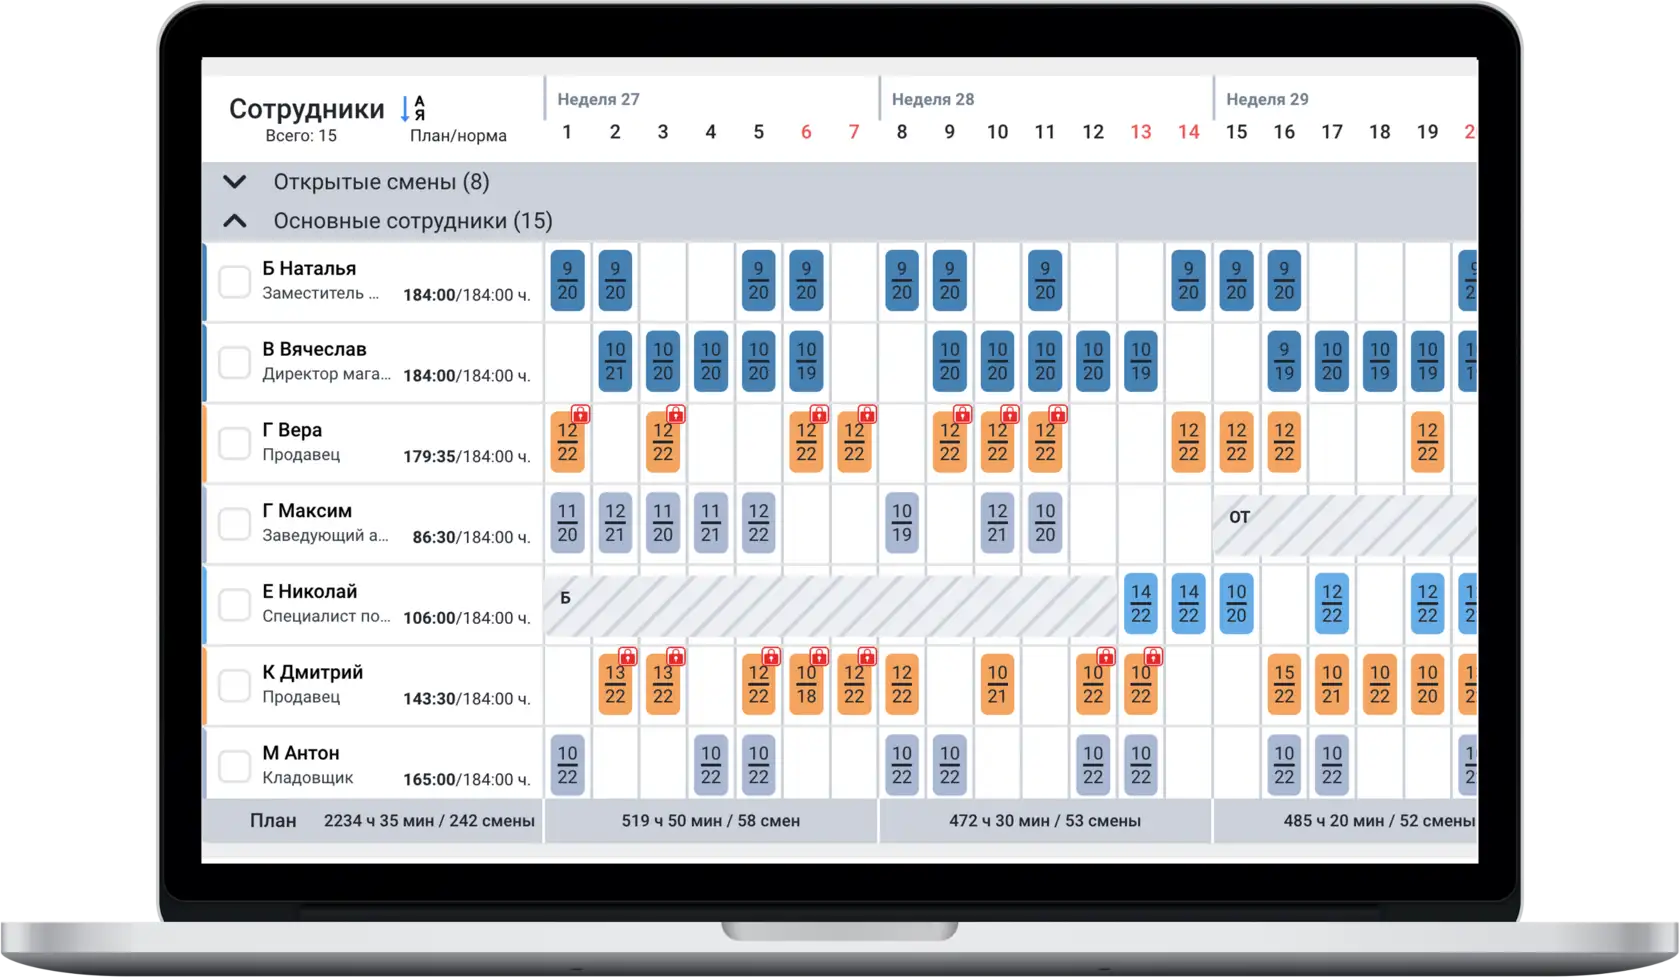Viewport: 1680px width, 978px height.
Task: Click lock icon on Г Вера's day 7 shift
Action: [x=867, y=414]
